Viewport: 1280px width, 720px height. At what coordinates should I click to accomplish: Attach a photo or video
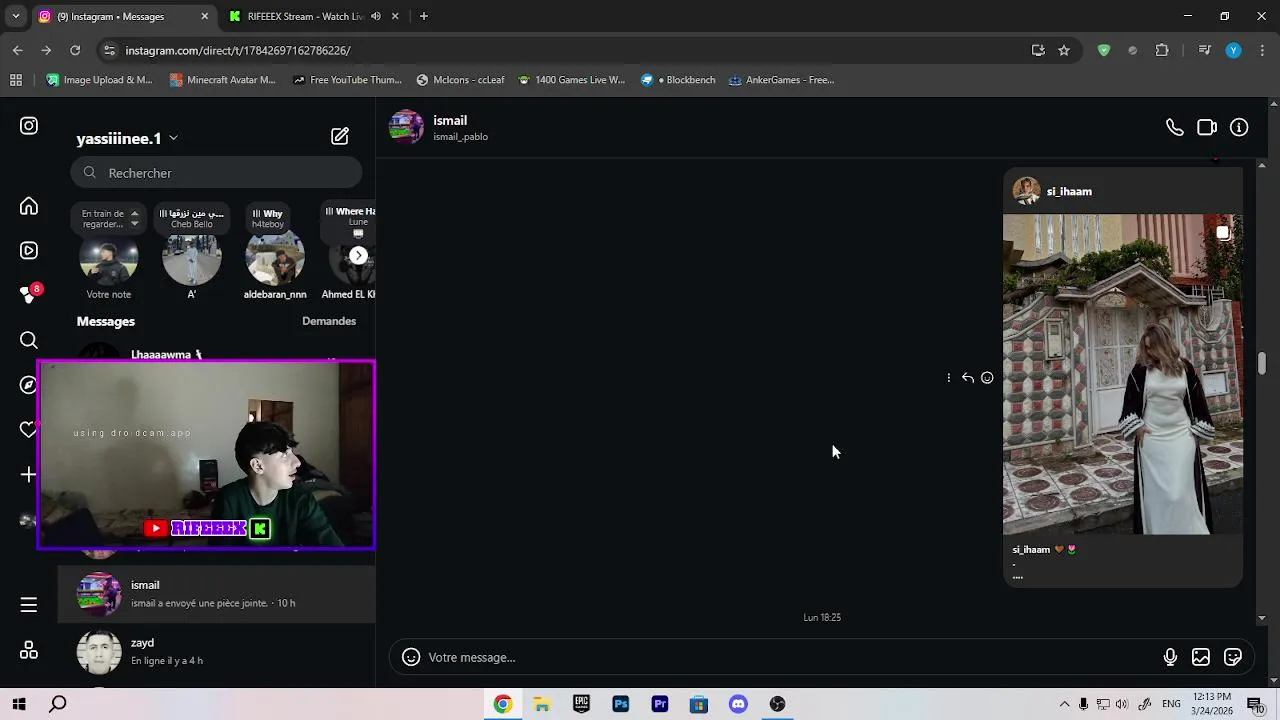1201,657
